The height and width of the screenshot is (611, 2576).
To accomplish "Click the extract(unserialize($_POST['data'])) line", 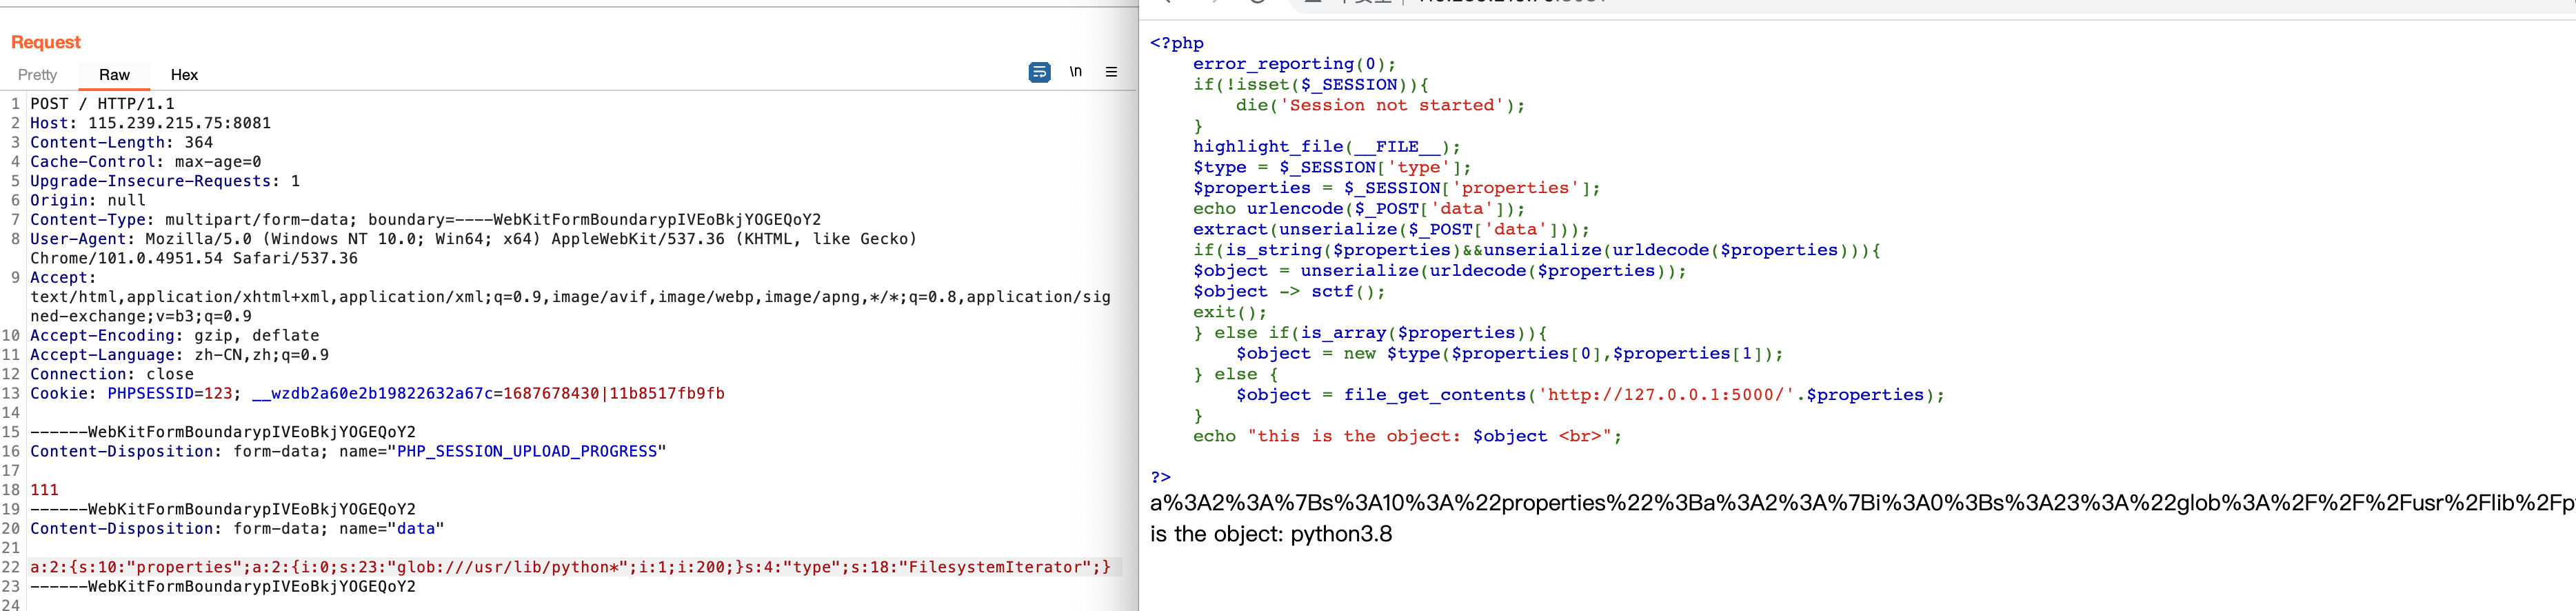I will [1391, 229].
